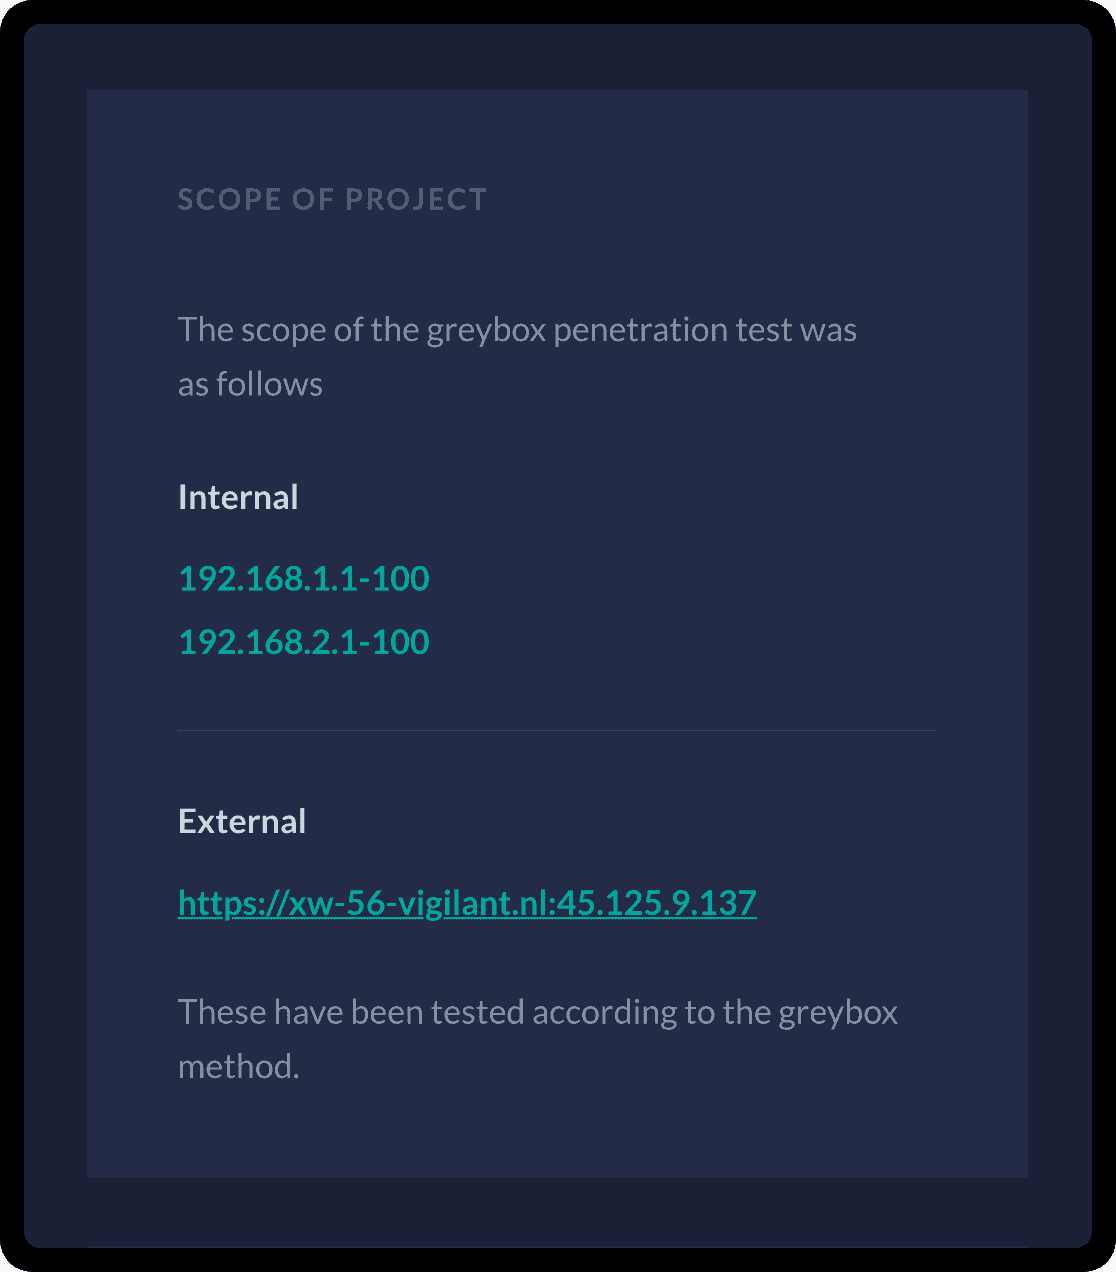
Task: Click "greybox" in the closing sentence
Action: tap(838, 1012)
